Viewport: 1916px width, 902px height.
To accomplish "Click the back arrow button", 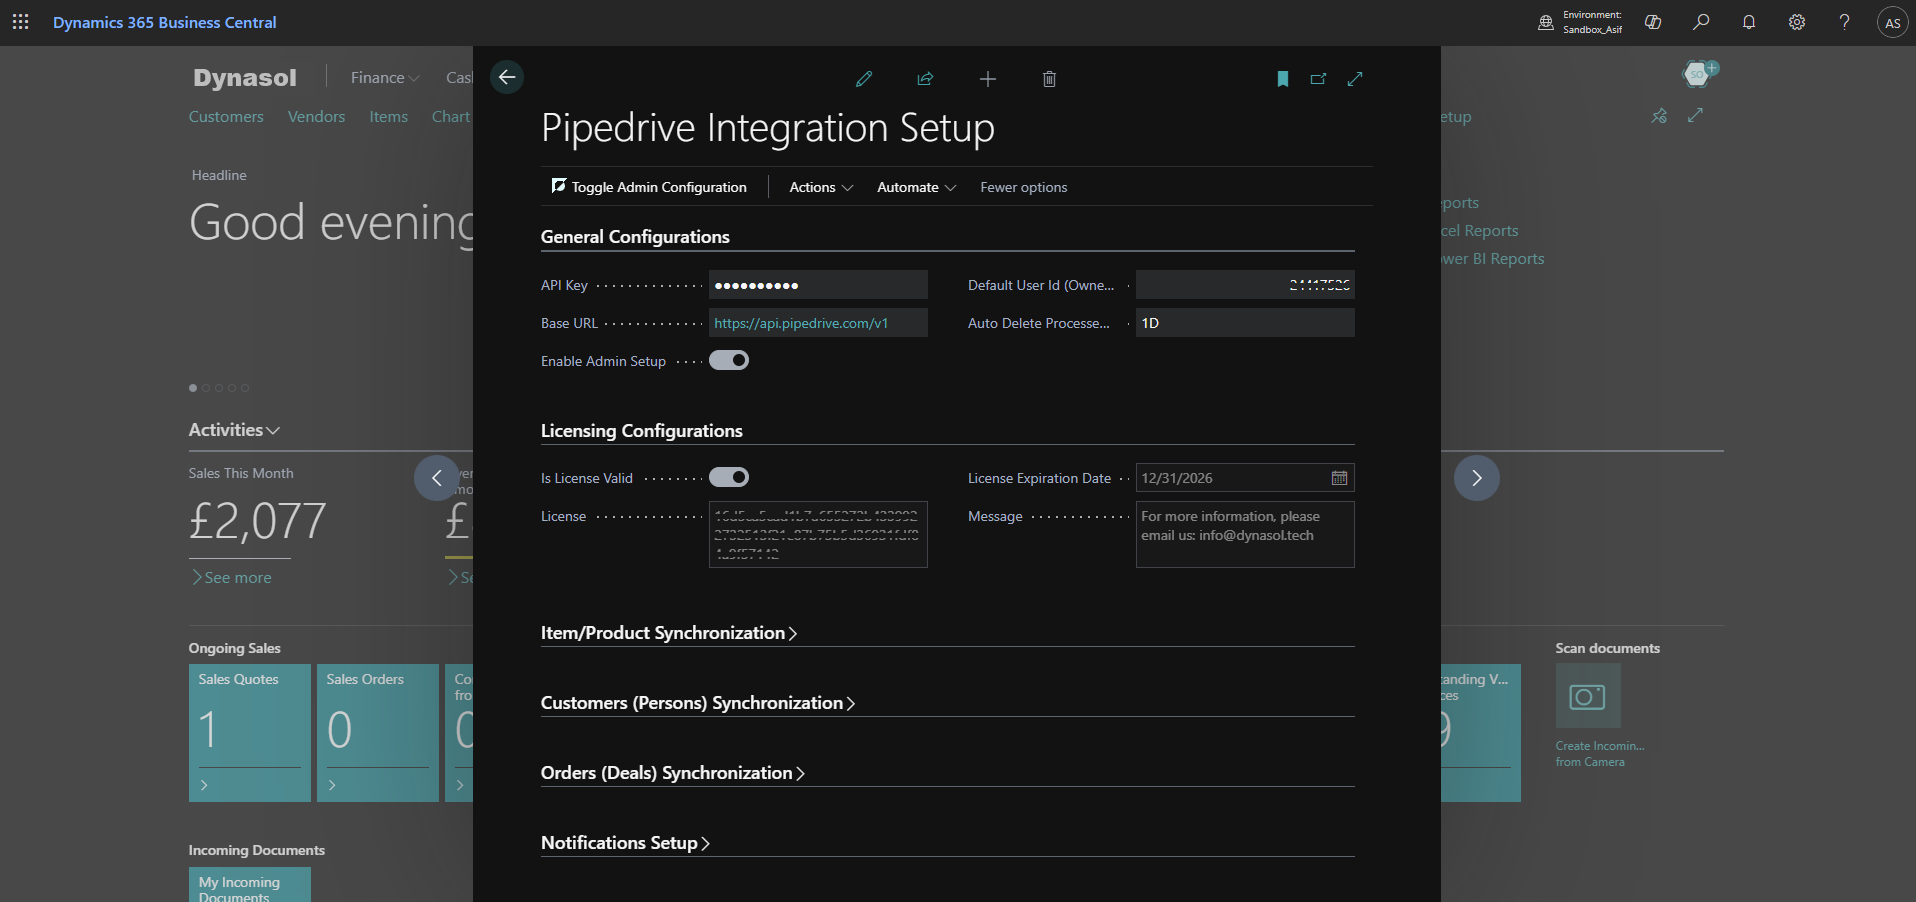I will (x=507, y=77).
